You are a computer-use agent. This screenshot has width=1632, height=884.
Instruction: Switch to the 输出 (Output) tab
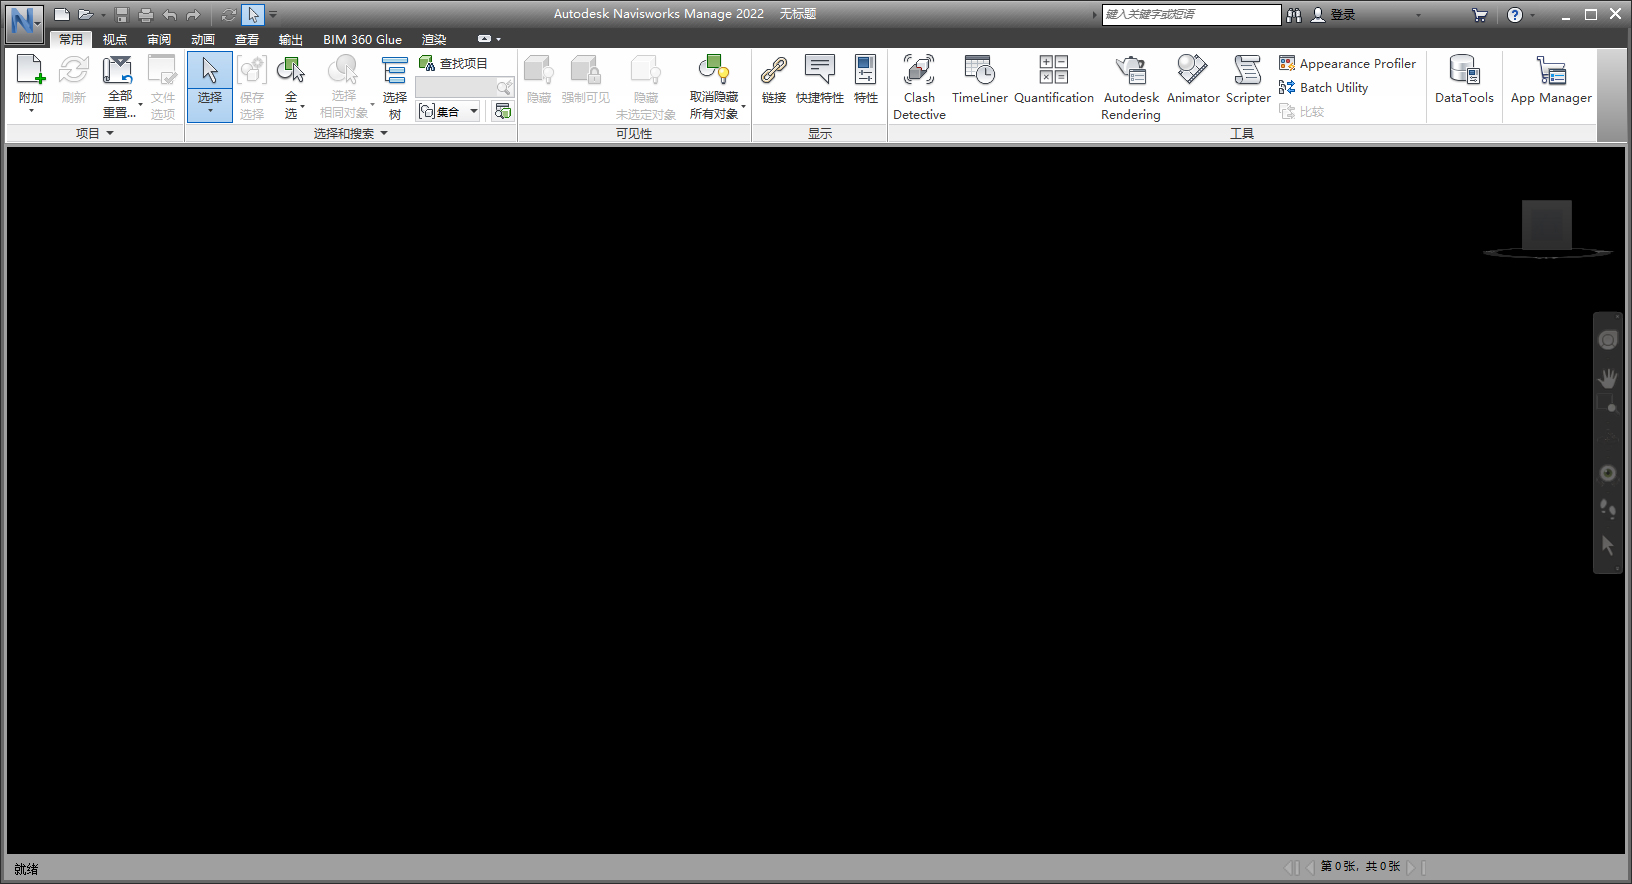point(291,39)
